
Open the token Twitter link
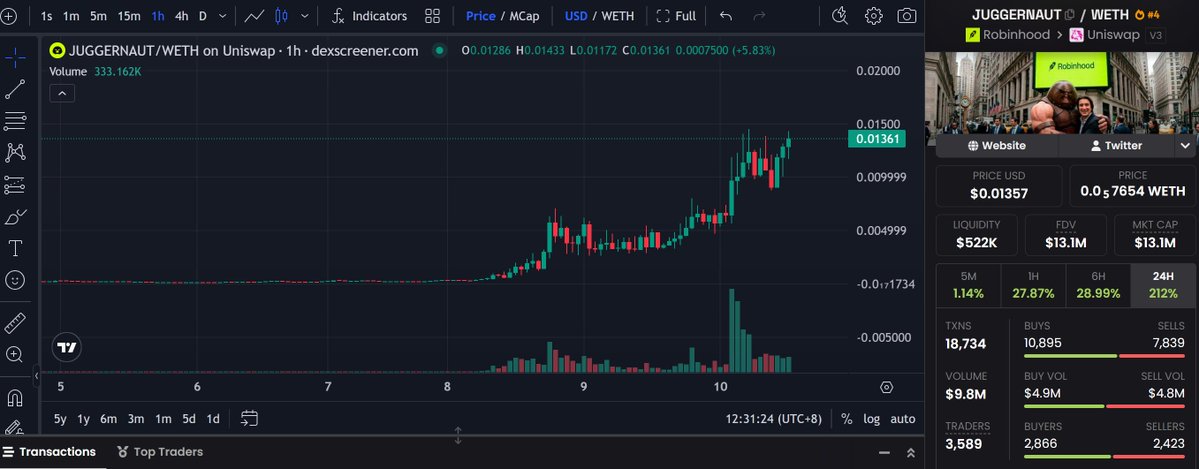[1116, 145]
